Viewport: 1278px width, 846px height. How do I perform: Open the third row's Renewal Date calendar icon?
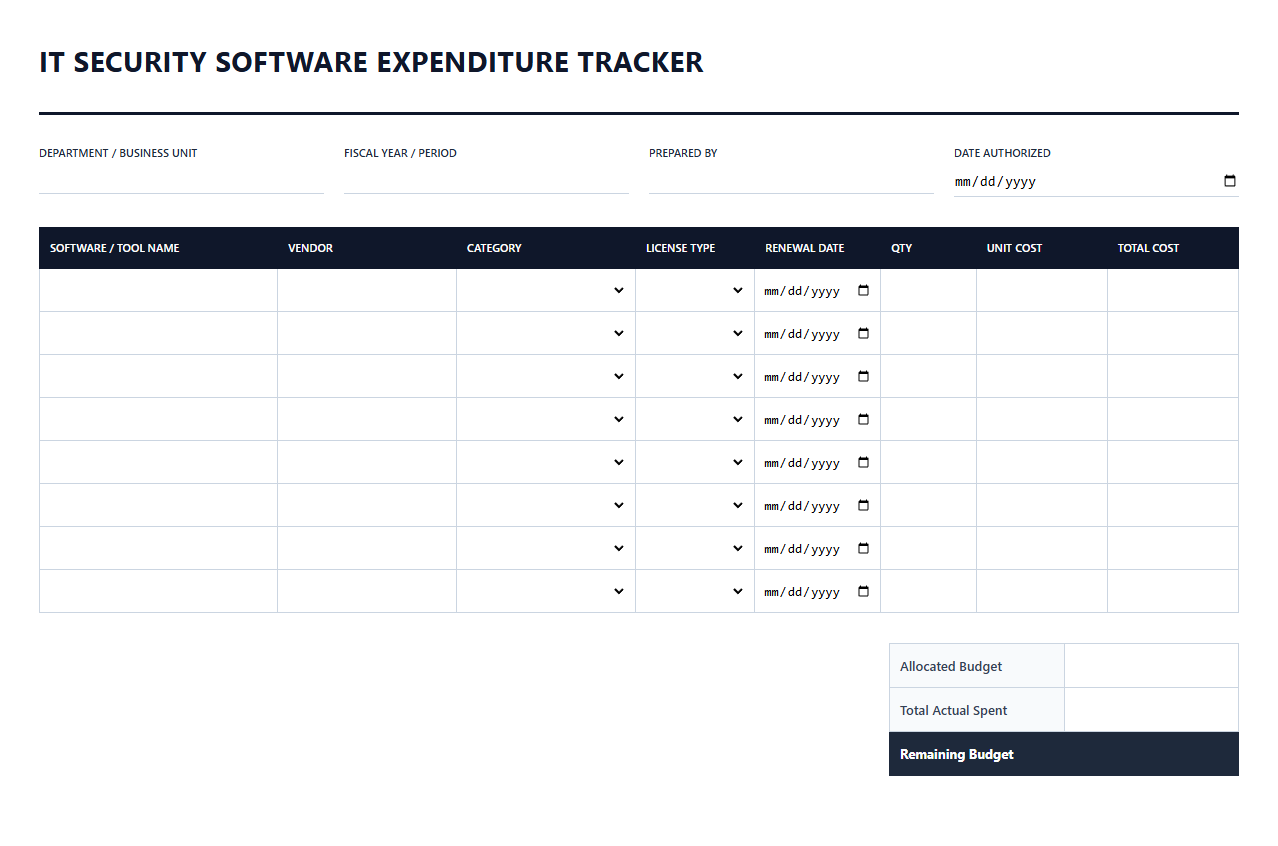(x=864, y=376)
